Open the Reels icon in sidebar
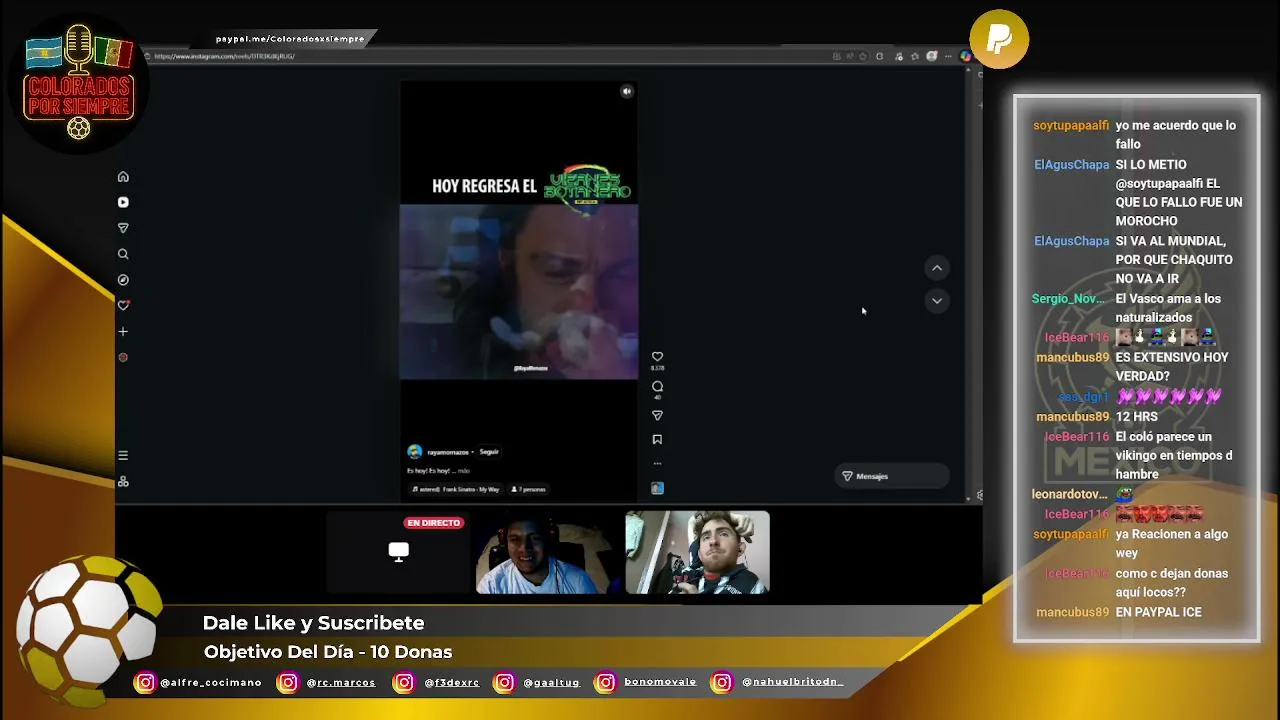The width and height of the screenshot is (1280, 720). coord(123,202)
